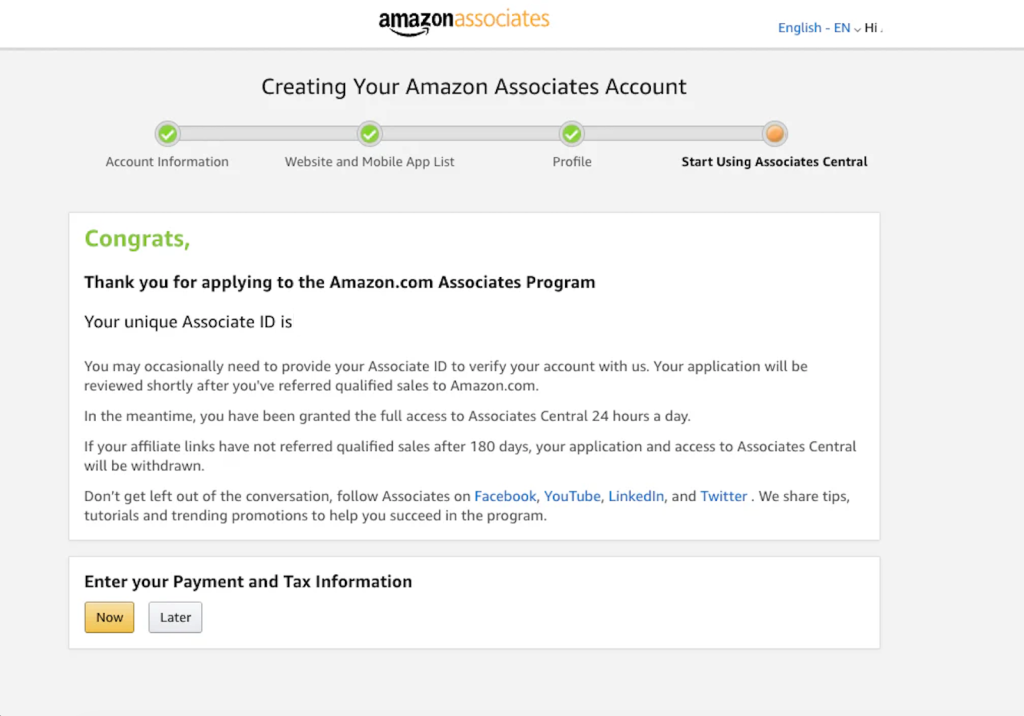Click the Account Information green checkmark step

point(167,134)
